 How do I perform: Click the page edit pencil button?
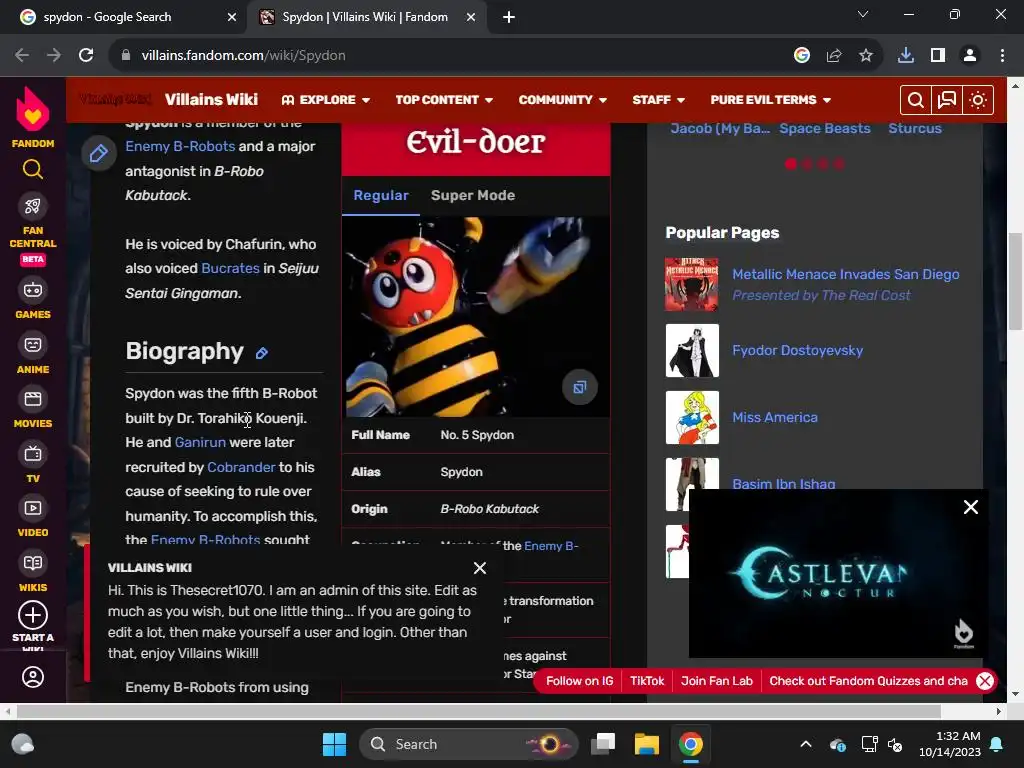[99, 153]
